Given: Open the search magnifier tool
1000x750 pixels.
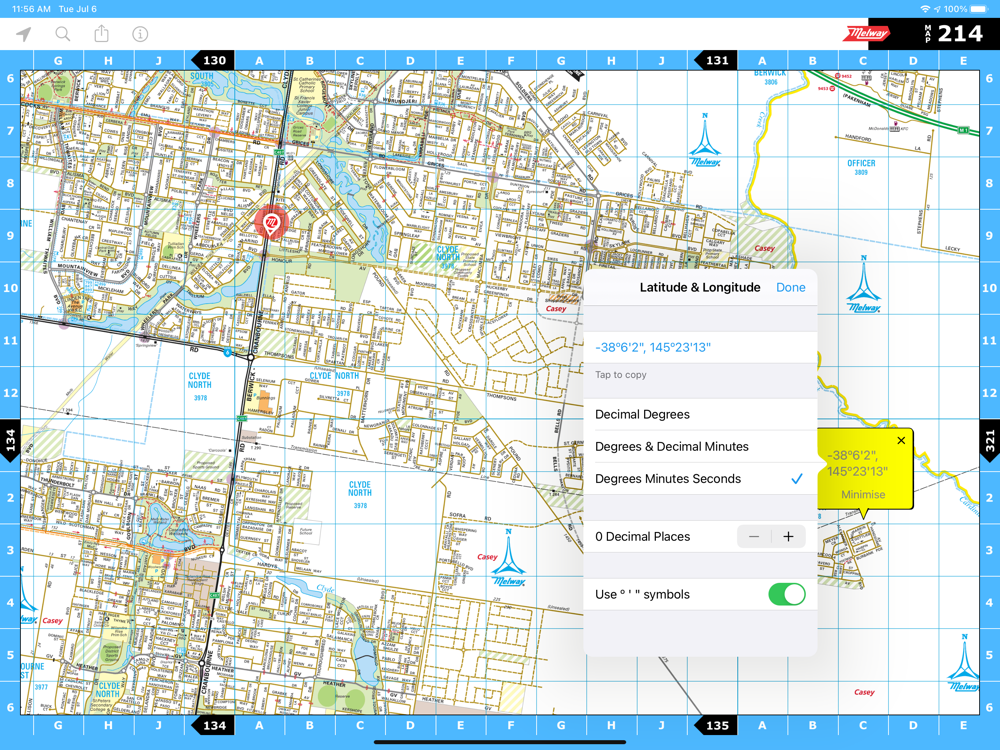Looking at the screenshot, I should (x=62, y=34).
